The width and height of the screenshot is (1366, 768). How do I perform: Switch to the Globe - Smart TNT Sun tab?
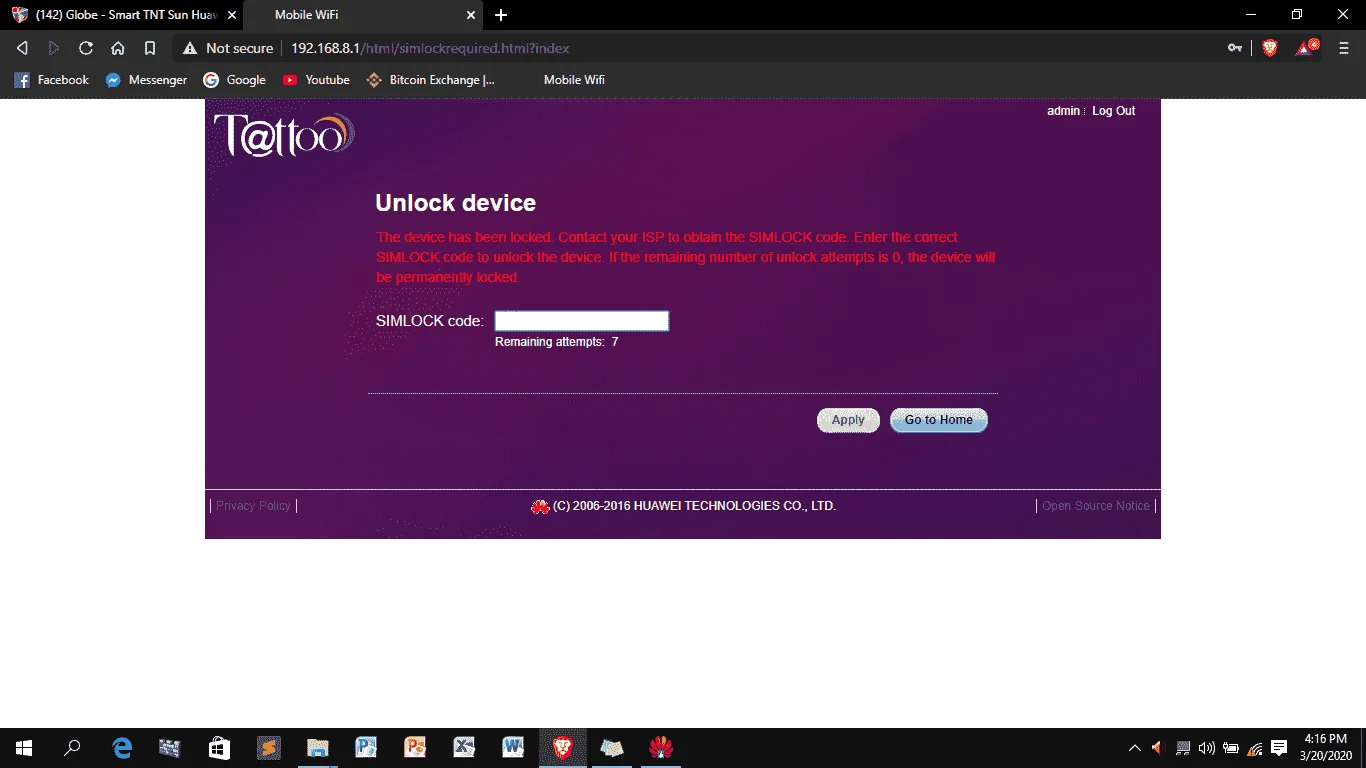tap(122, 15)
